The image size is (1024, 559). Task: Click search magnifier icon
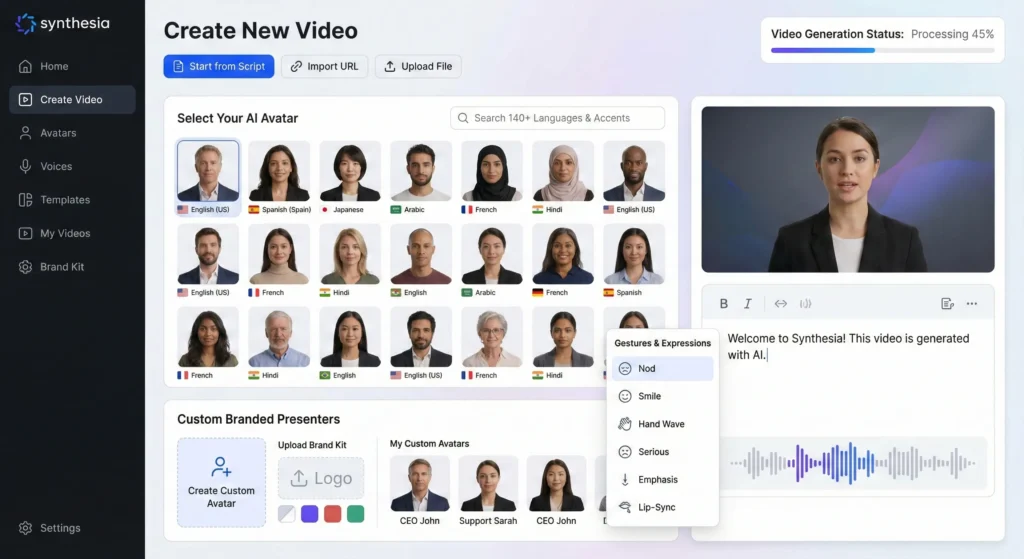463,118
